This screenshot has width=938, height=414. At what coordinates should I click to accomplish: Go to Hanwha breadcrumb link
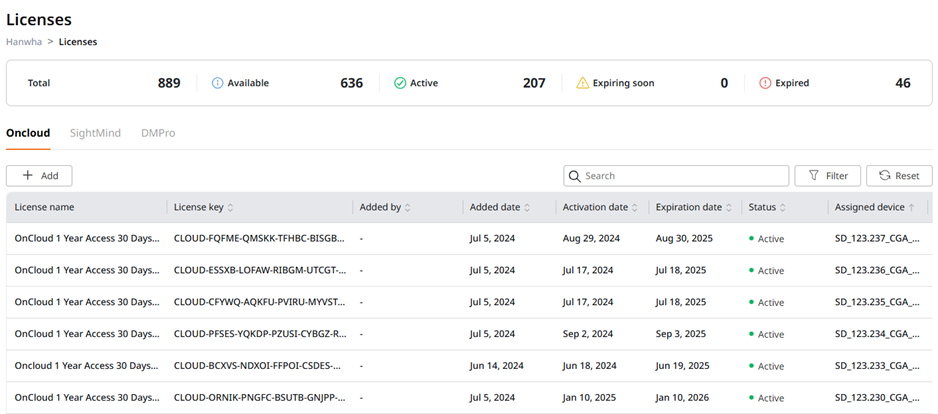click(x=24, y=42)
